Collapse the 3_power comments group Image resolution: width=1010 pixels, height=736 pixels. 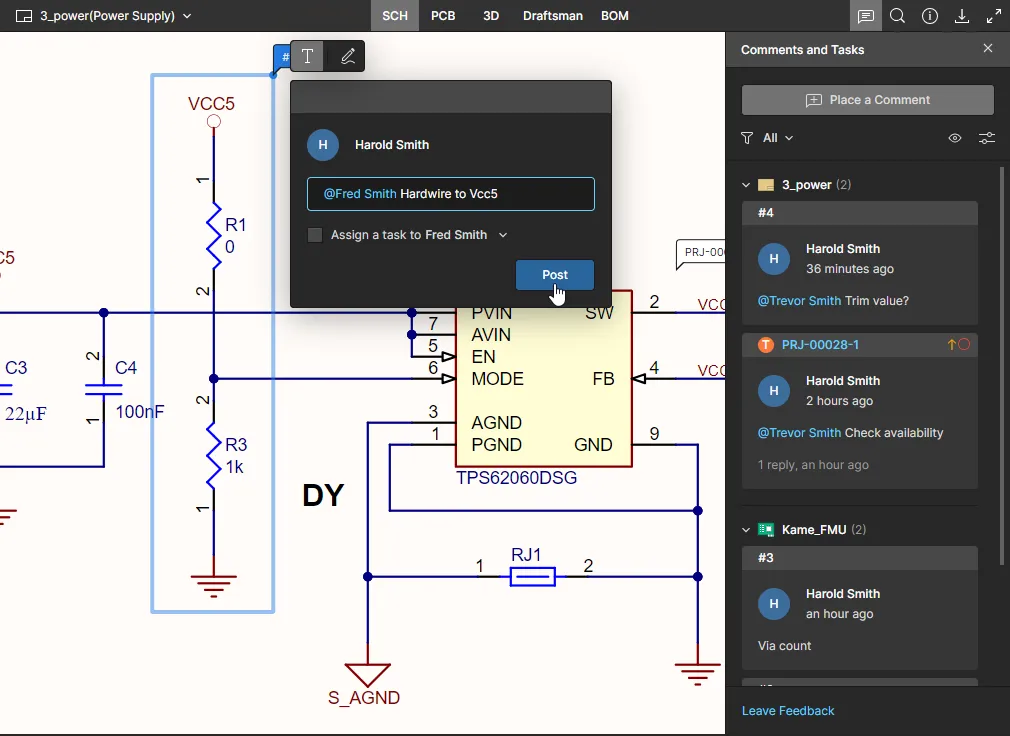coord(746,185)
